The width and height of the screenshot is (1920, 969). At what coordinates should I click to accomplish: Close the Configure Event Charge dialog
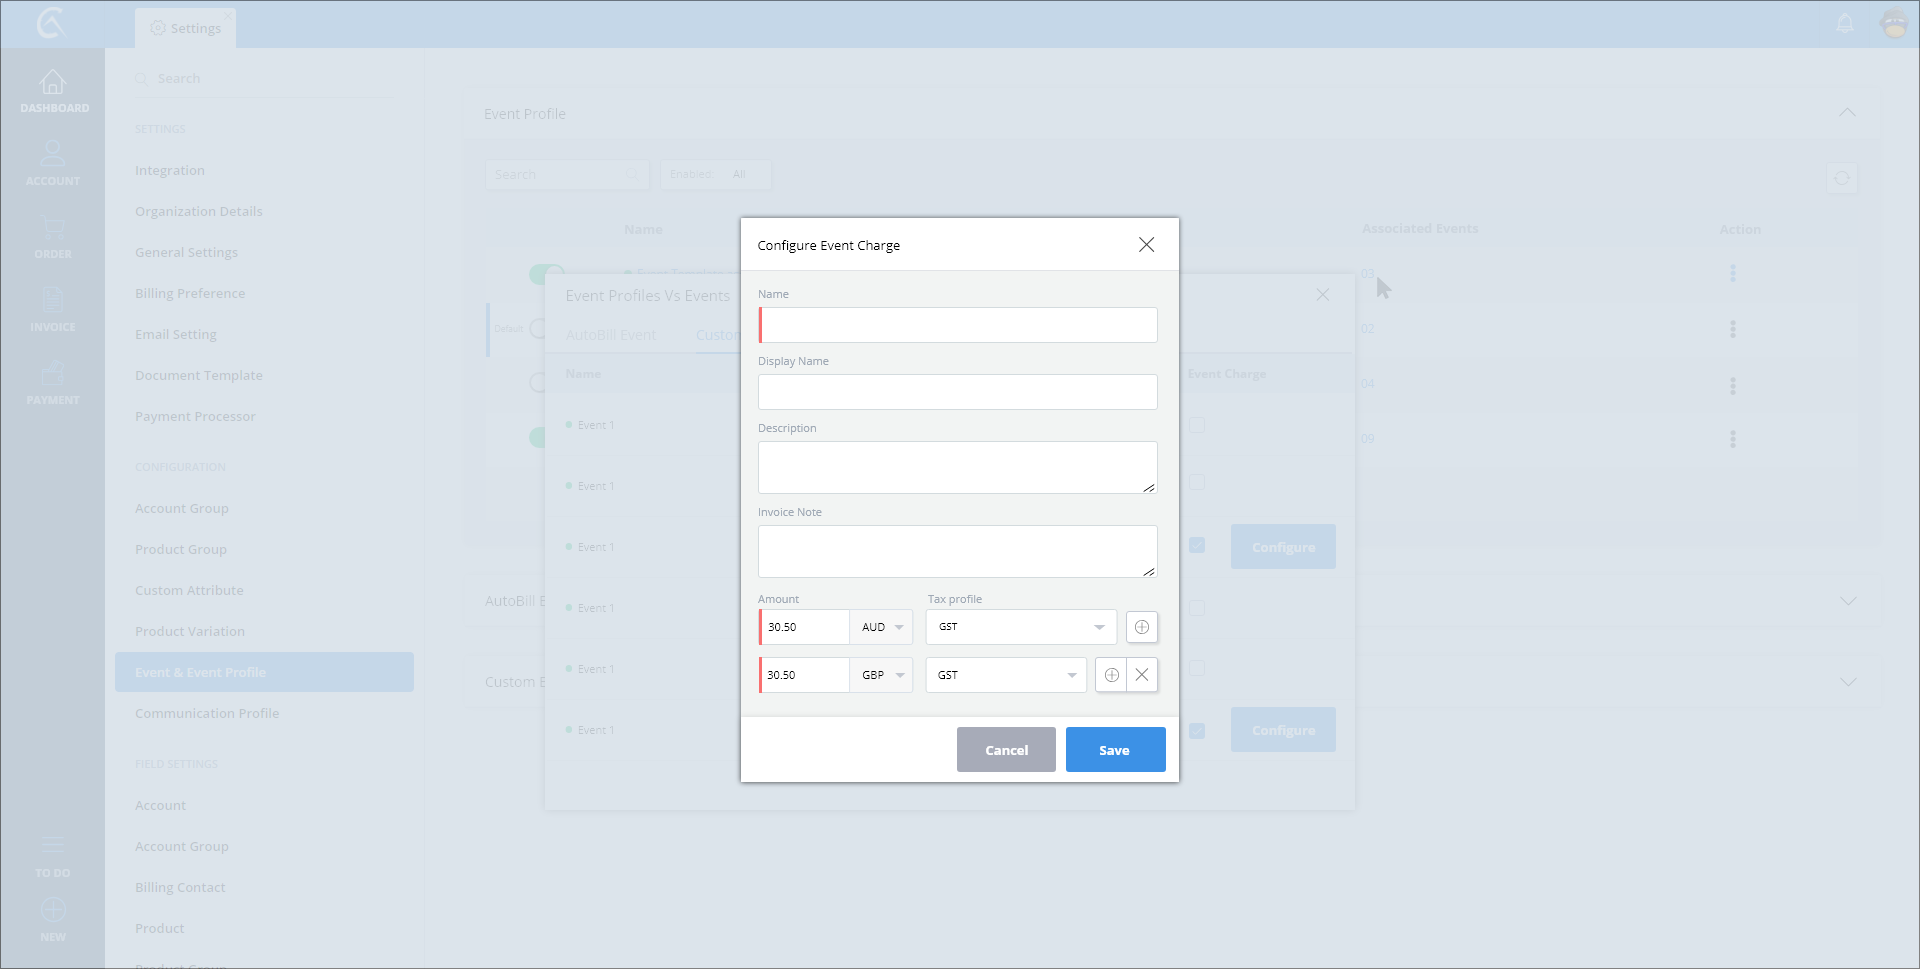pos(1146,245)
